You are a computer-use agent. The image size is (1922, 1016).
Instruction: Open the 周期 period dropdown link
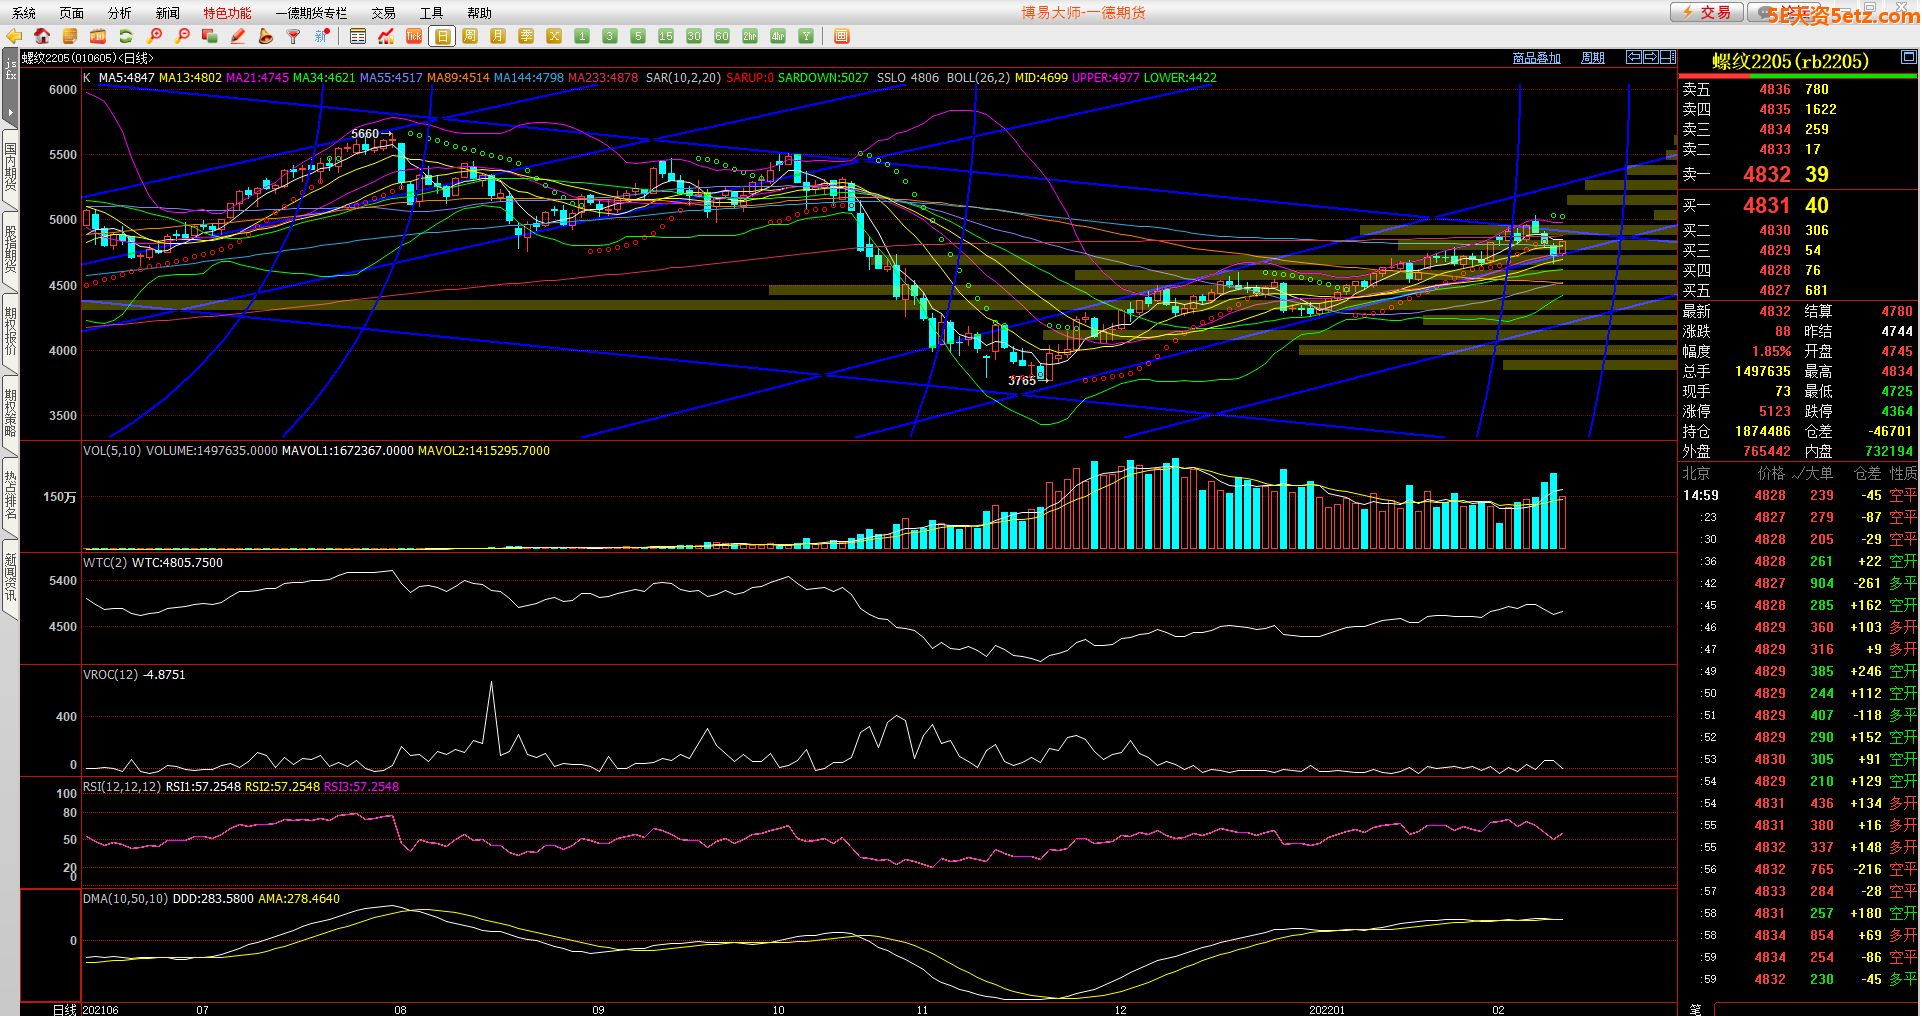[x=1592, y=58]
